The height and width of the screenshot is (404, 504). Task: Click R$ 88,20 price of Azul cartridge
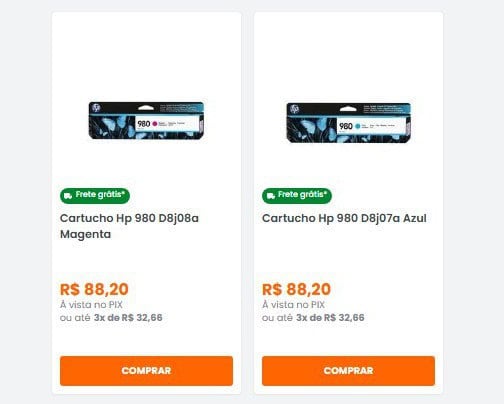click(x=296, y=289)
